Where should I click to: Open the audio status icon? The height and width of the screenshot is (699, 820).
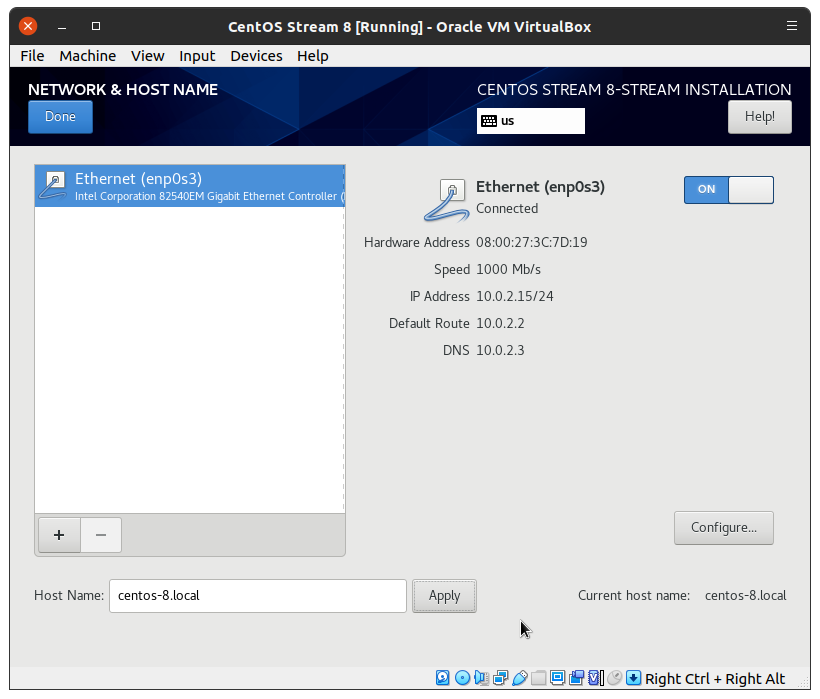tap(481, 678)
